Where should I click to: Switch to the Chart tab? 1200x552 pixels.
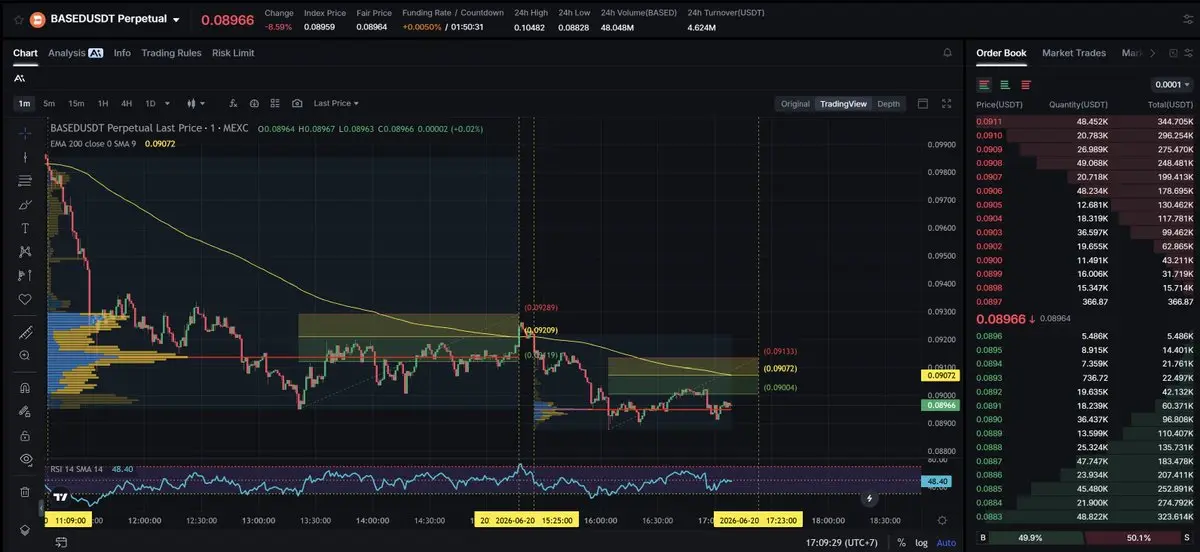point(25,53)
